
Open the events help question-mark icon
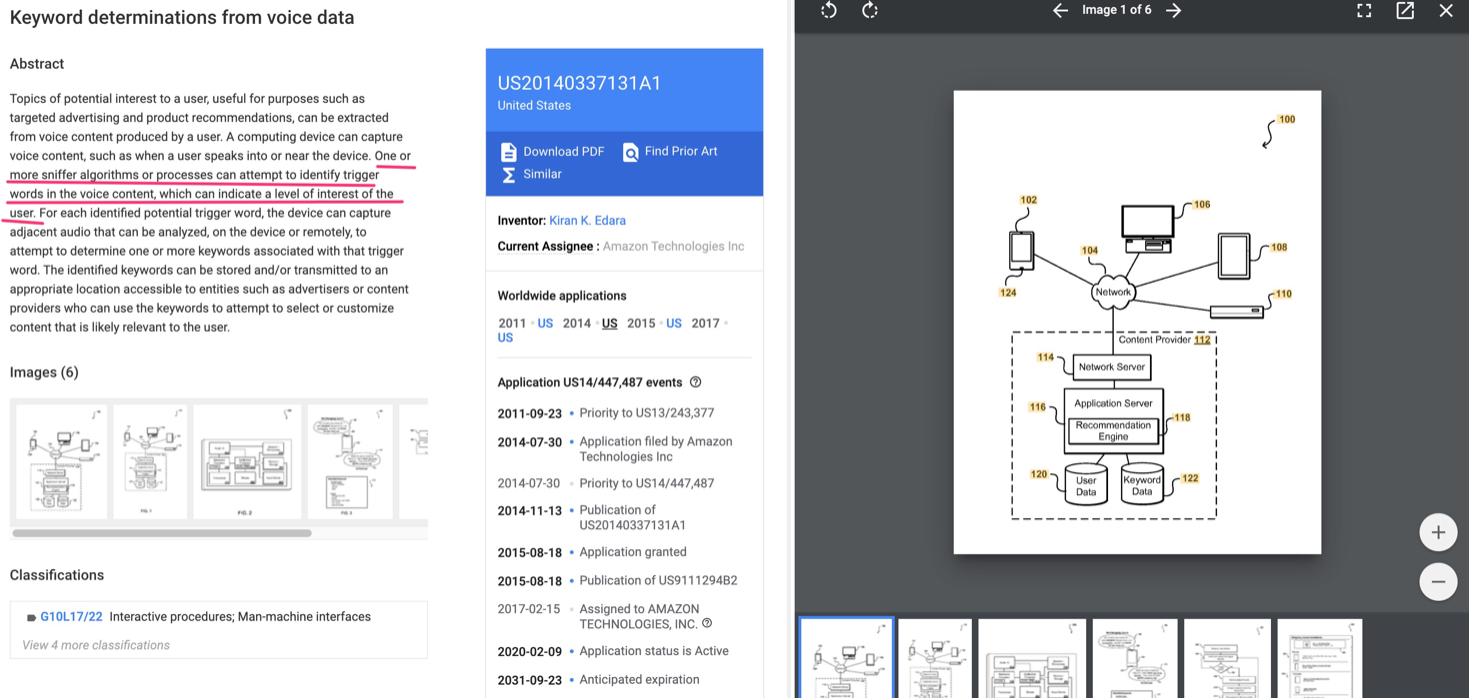[x=695, y=382]
